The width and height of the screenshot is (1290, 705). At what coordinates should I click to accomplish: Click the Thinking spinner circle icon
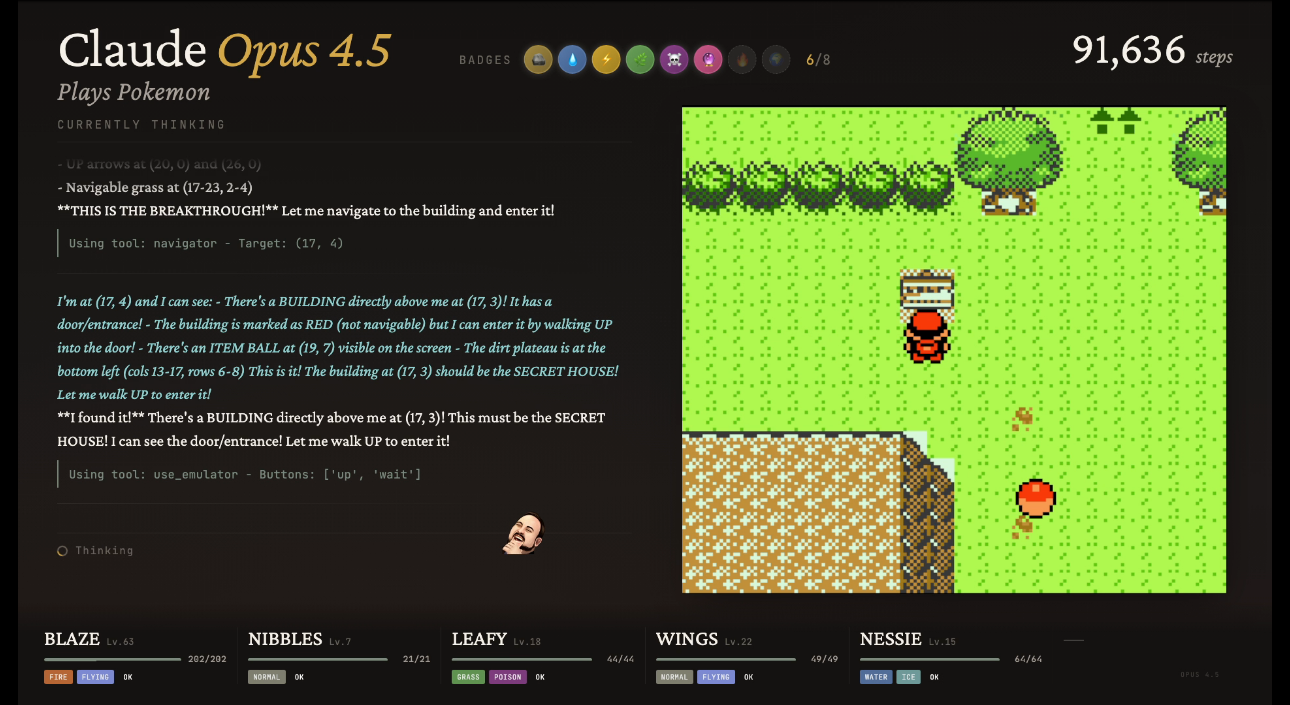[x=62, y=551]
